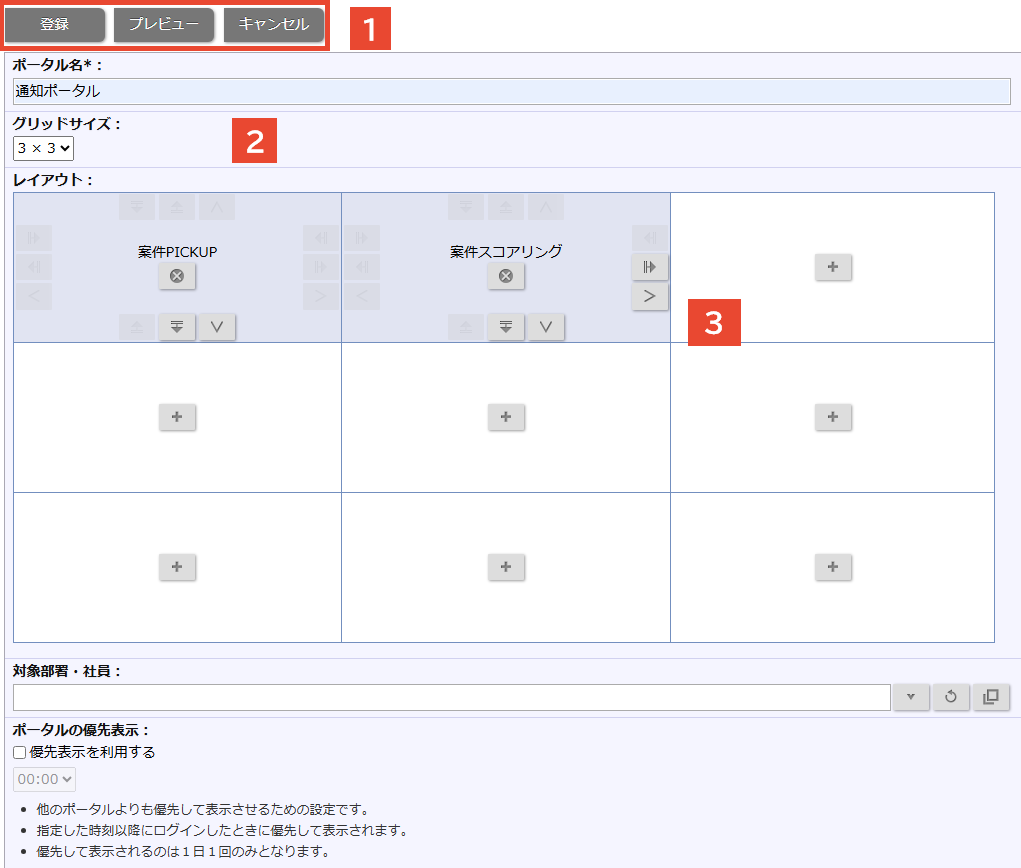Viewport: 1021px width, 868px height.
Task: Remove the 案件スコアリング widget from layout
Action: (506, 277)
